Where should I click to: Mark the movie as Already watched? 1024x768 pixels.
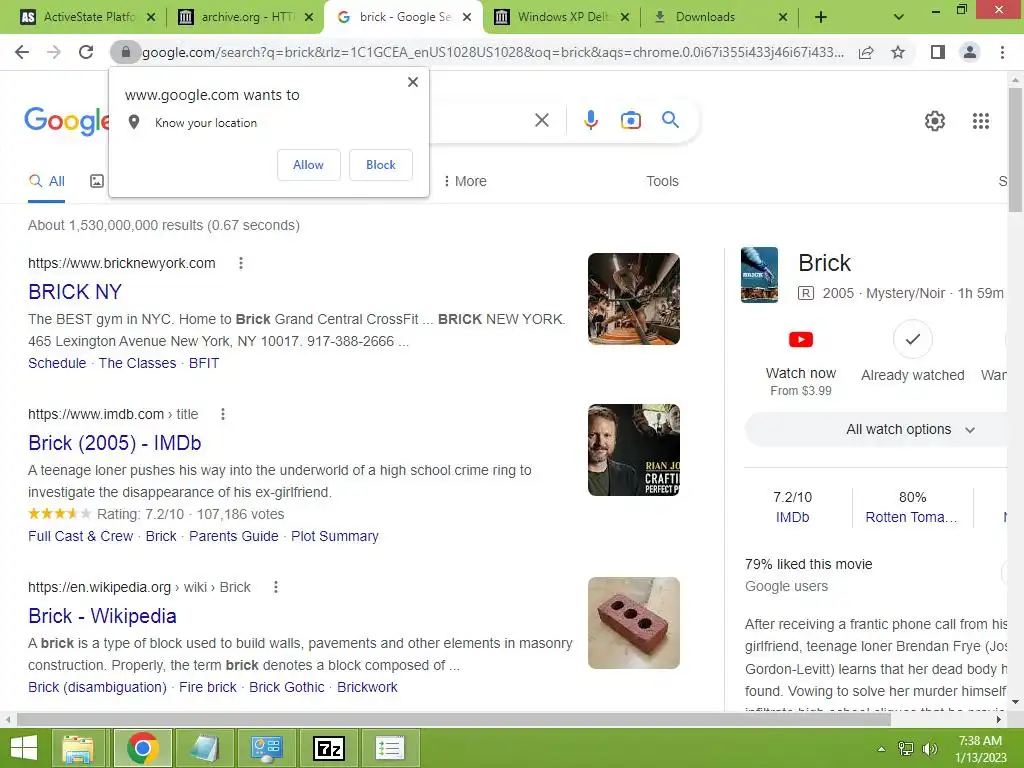(912, 339)
